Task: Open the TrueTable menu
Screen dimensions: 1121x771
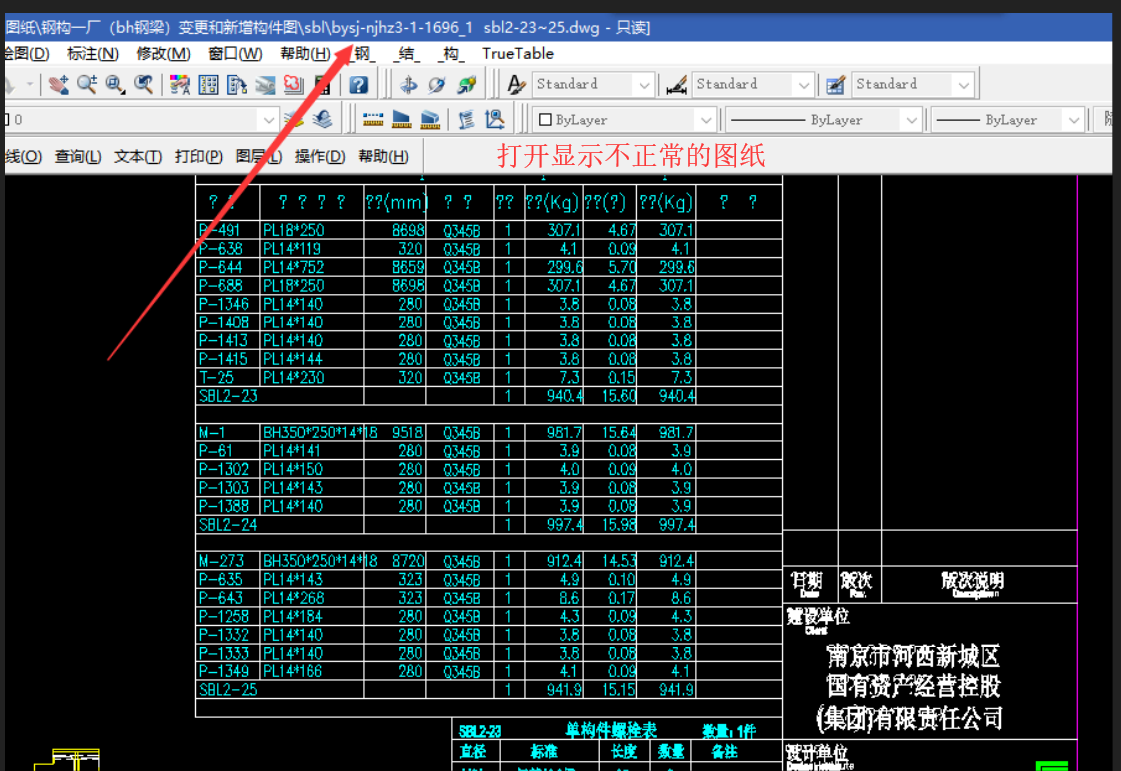Action: tap(518, 54)
